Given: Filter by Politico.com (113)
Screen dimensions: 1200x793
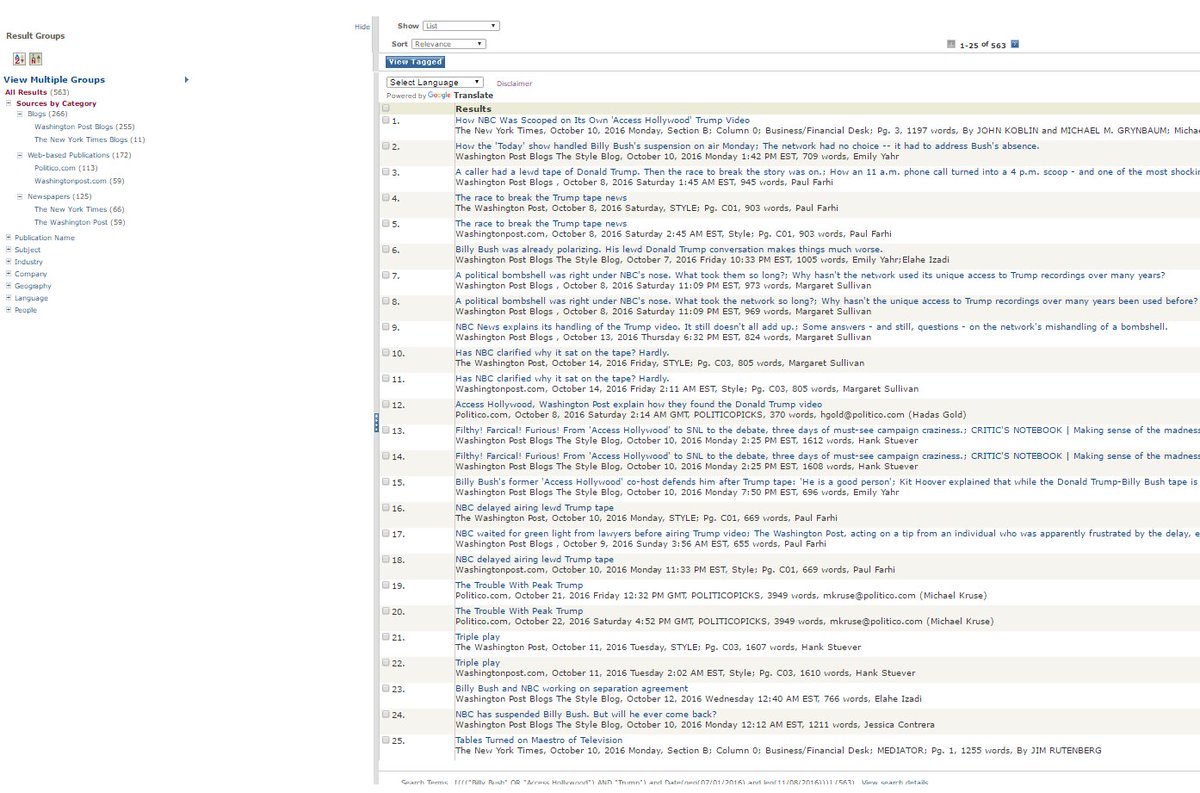Looking at the screenshot, I should pos(66,168).
